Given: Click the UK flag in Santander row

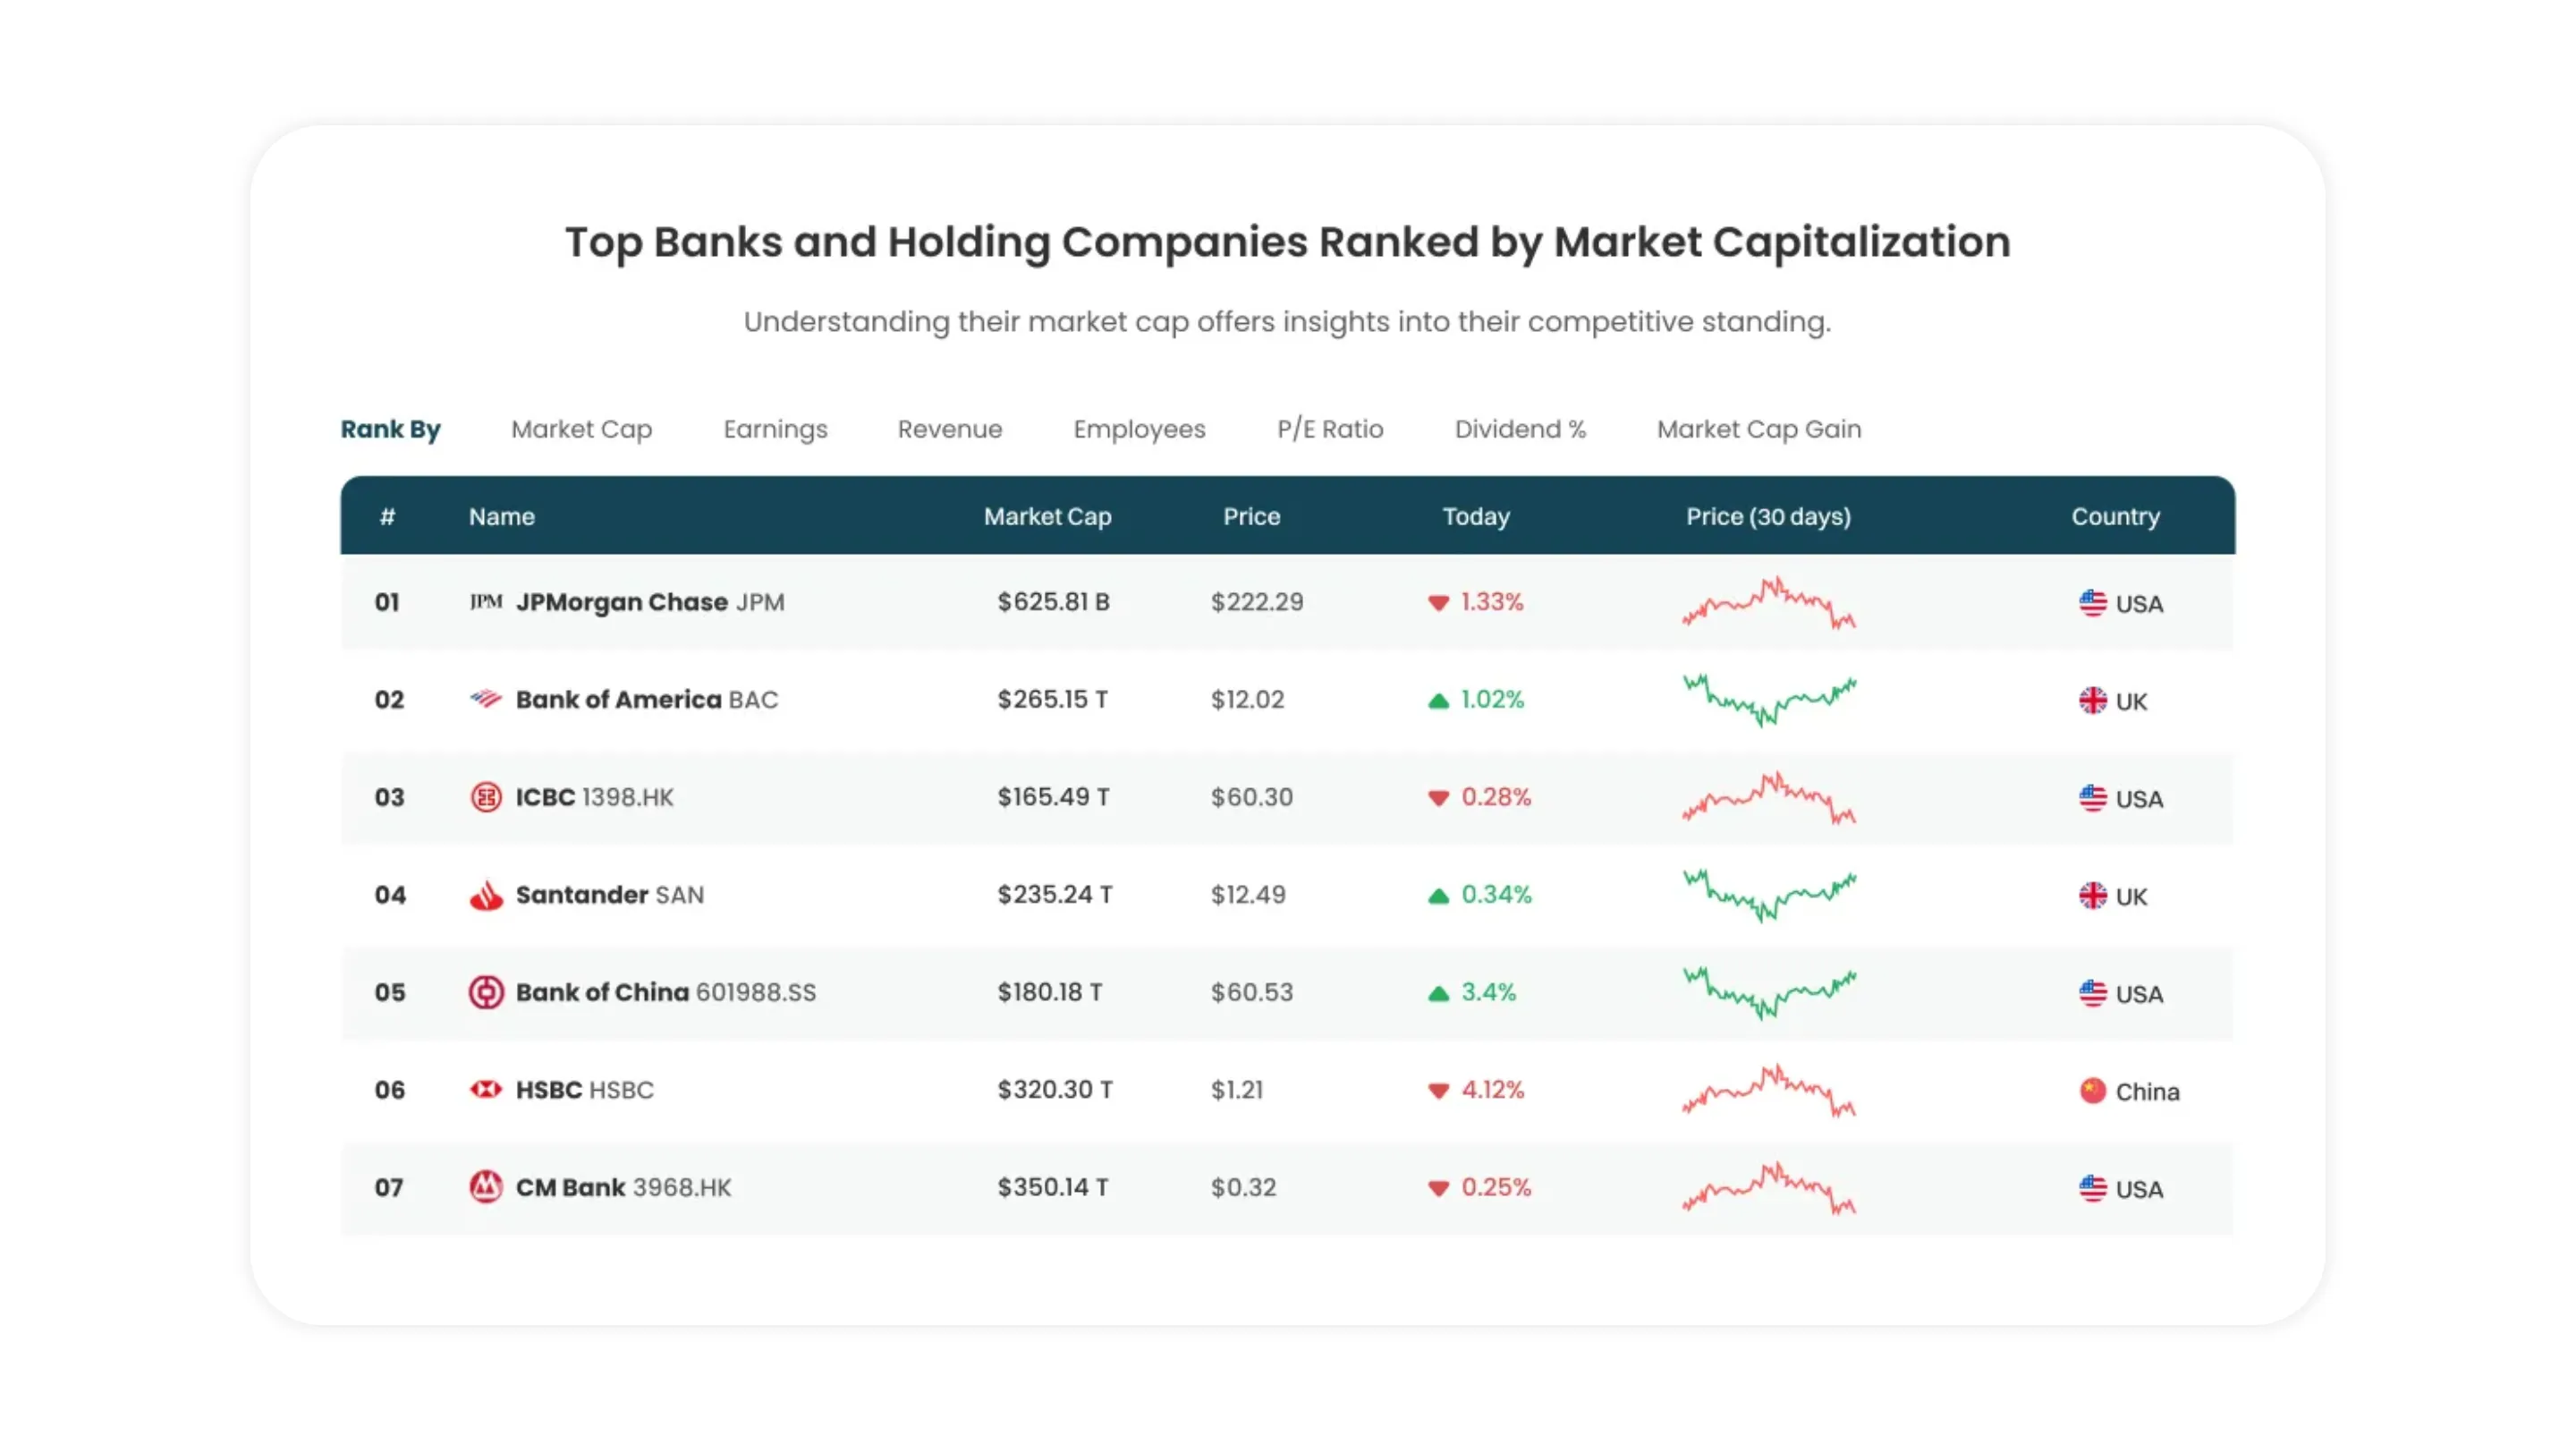Looking at the screenshot, I should [x=2092, y=896].
